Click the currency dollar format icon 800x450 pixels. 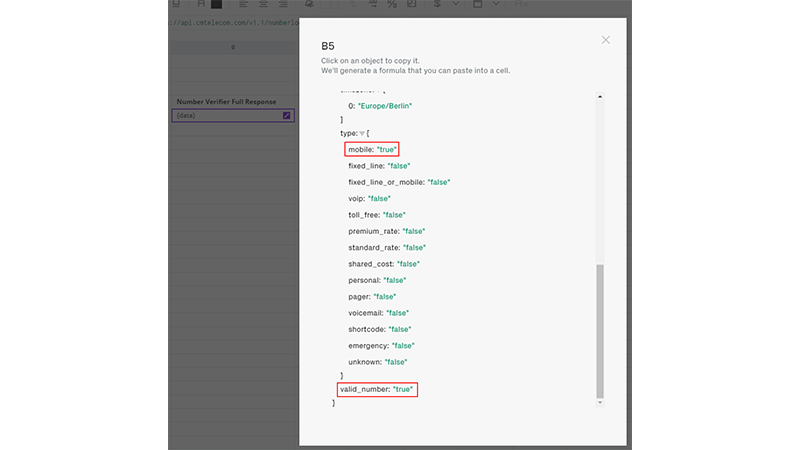(x=437, y=4)
